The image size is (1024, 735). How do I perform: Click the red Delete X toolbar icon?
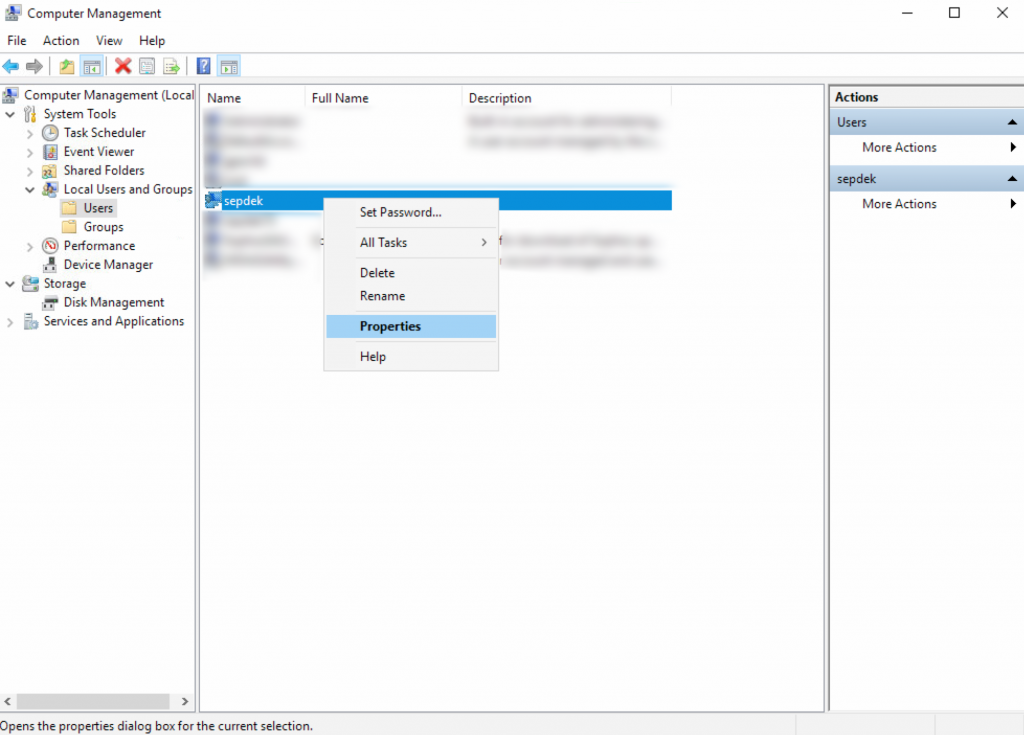click(123, 66)
